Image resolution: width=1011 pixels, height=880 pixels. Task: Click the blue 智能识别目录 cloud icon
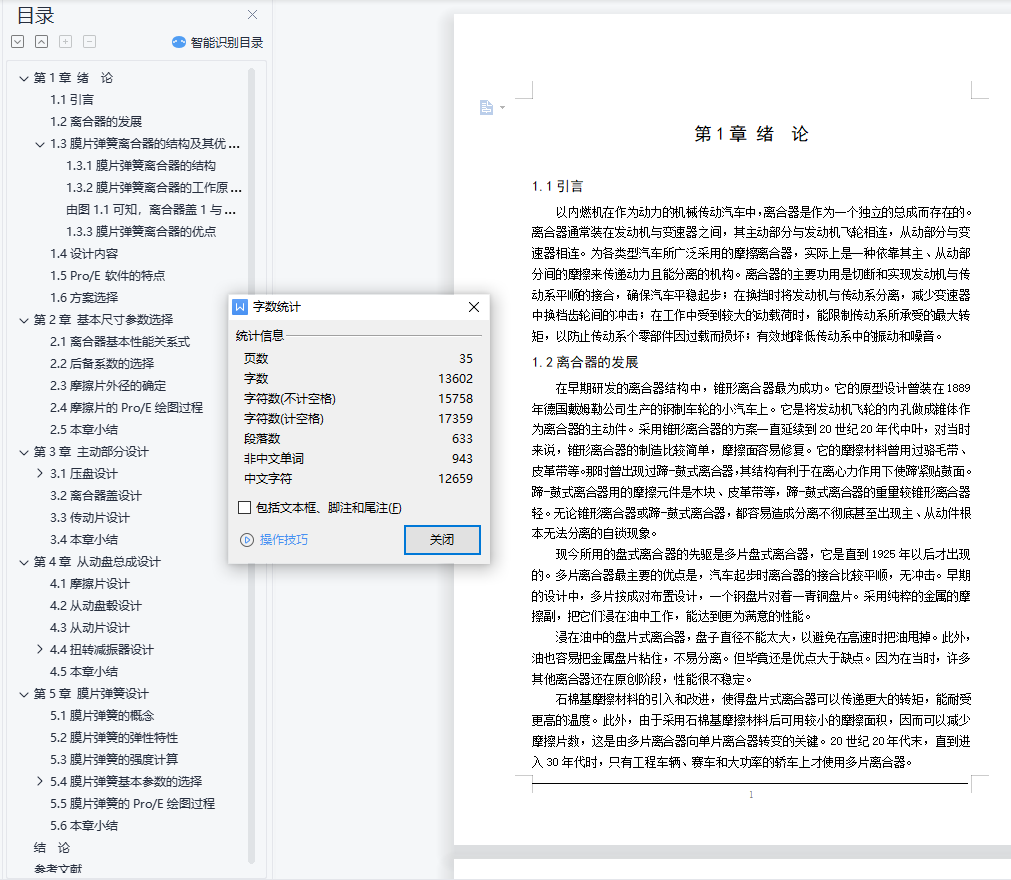[179, 43]
